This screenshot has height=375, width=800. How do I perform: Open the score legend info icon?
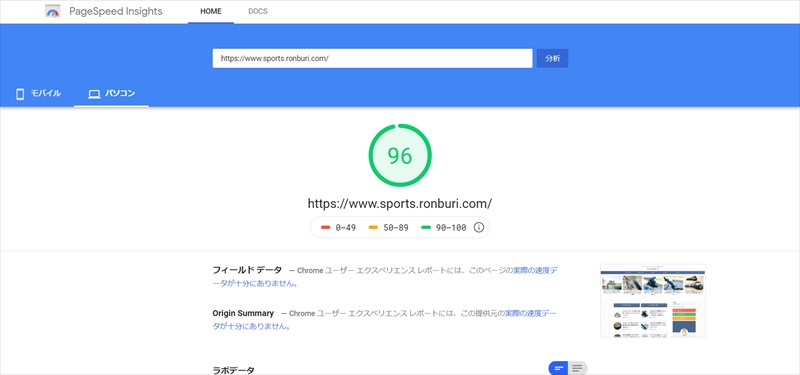pos(479,228)
